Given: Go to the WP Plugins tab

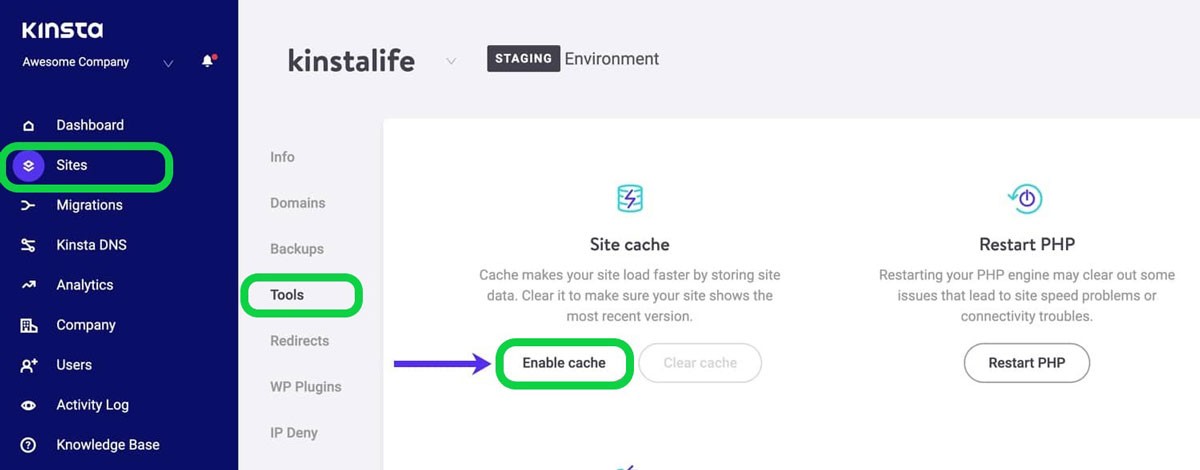Looking at the screenshot, I should coord(305,387).
